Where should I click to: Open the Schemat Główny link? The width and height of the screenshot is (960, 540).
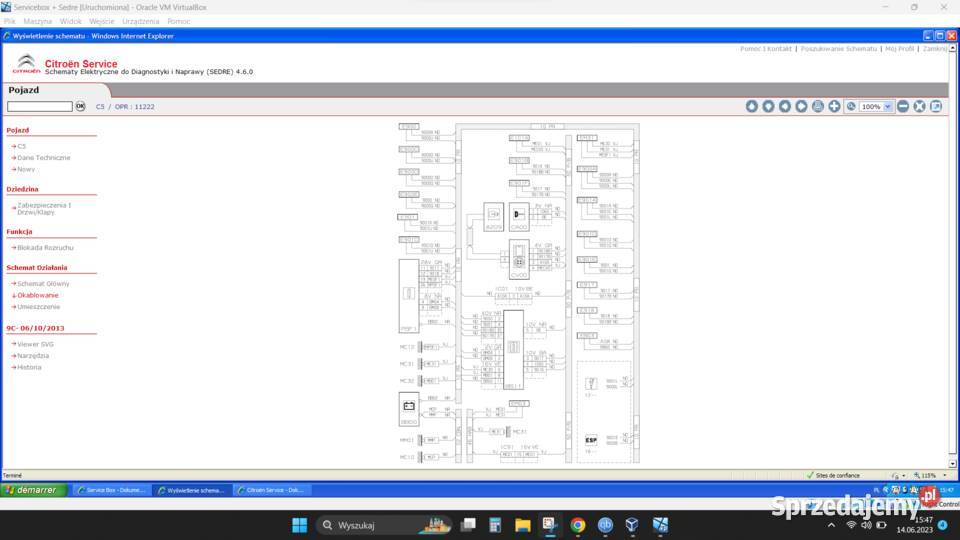click(43, 283)
